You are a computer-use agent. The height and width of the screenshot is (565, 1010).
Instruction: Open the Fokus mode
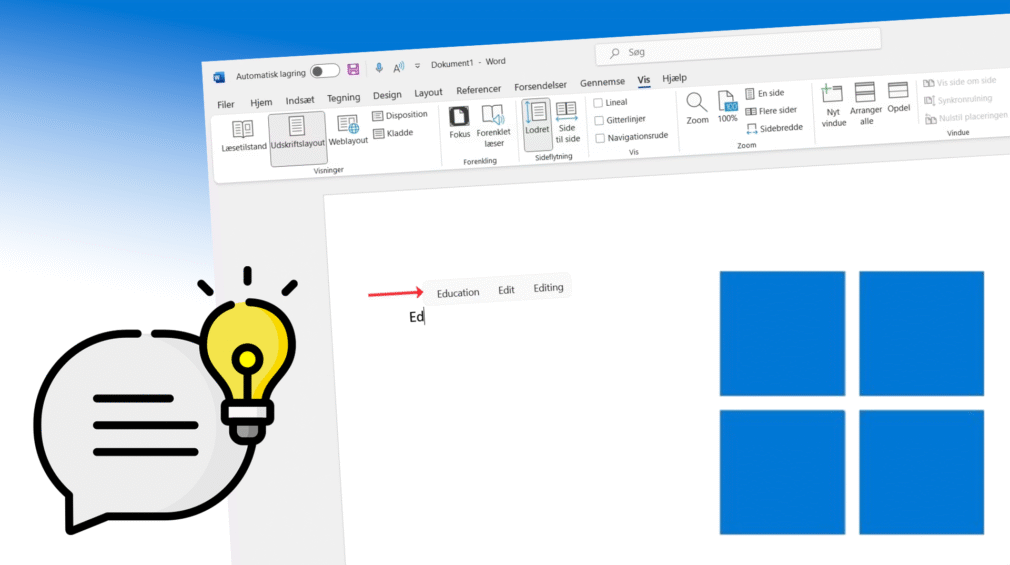[459, 116]
